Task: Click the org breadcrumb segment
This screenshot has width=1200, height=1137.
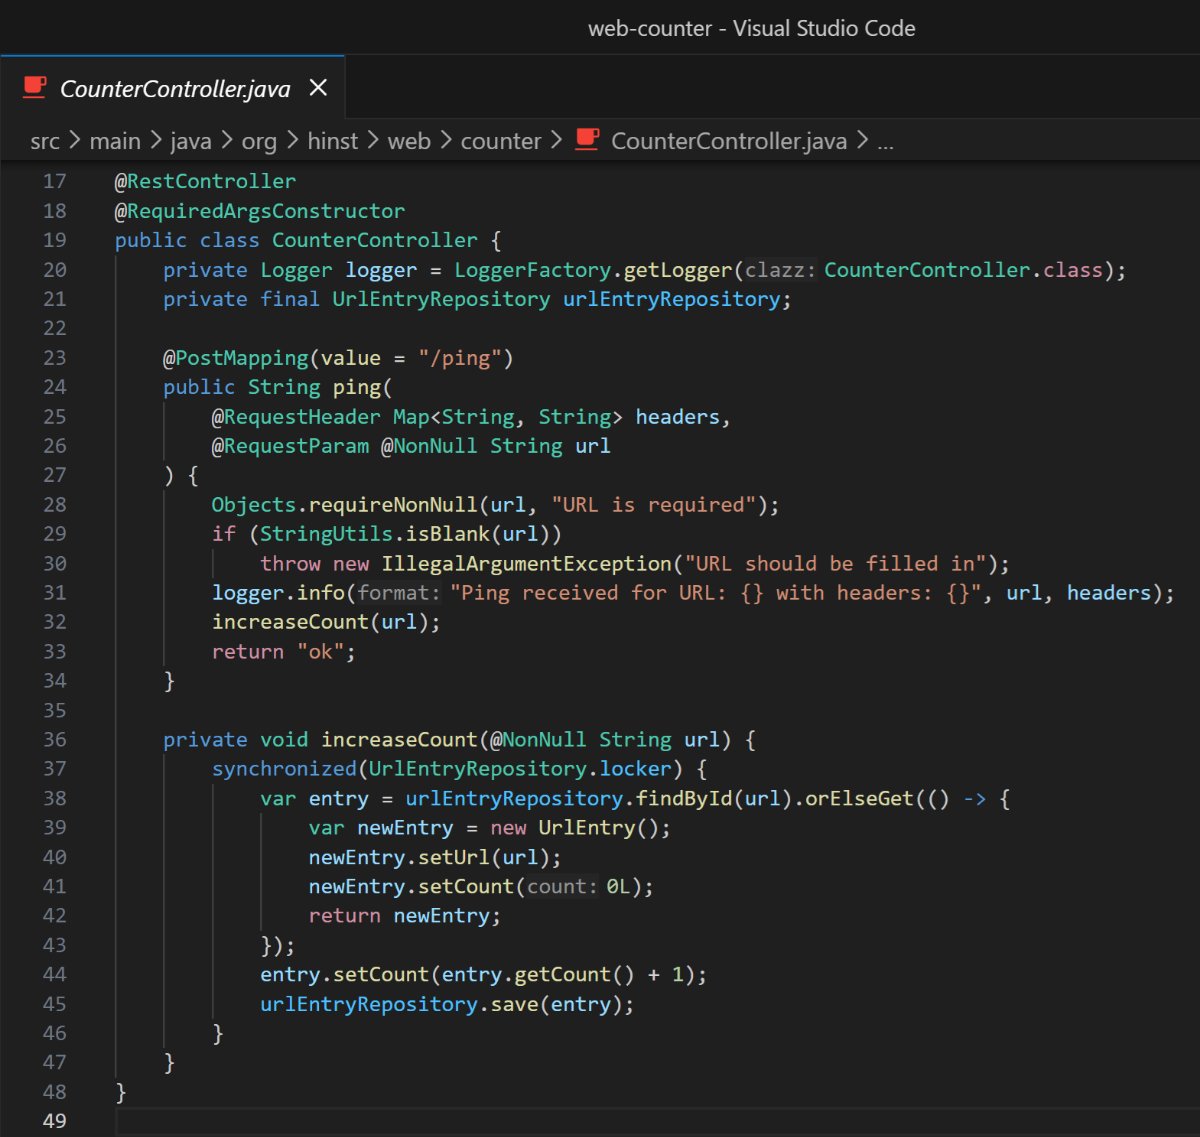Action: coord(258,141)
